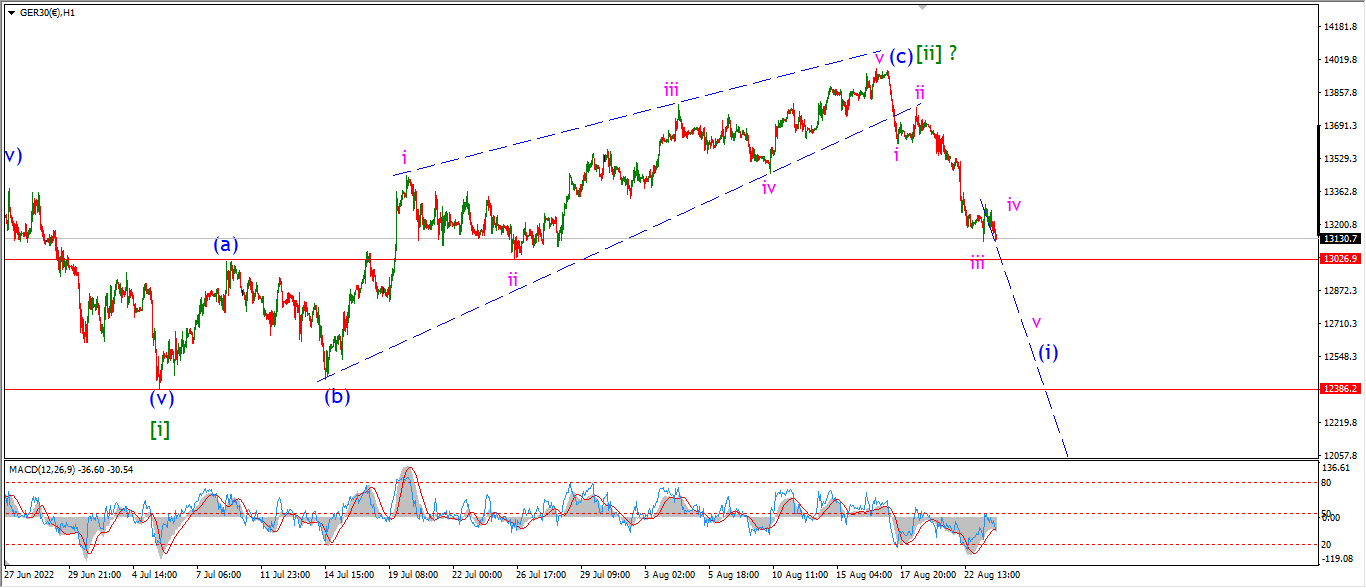The height and width of the screenshot is (588, 1366).
Task: Click the blue (b) wave label
Action: pos(336,396)
